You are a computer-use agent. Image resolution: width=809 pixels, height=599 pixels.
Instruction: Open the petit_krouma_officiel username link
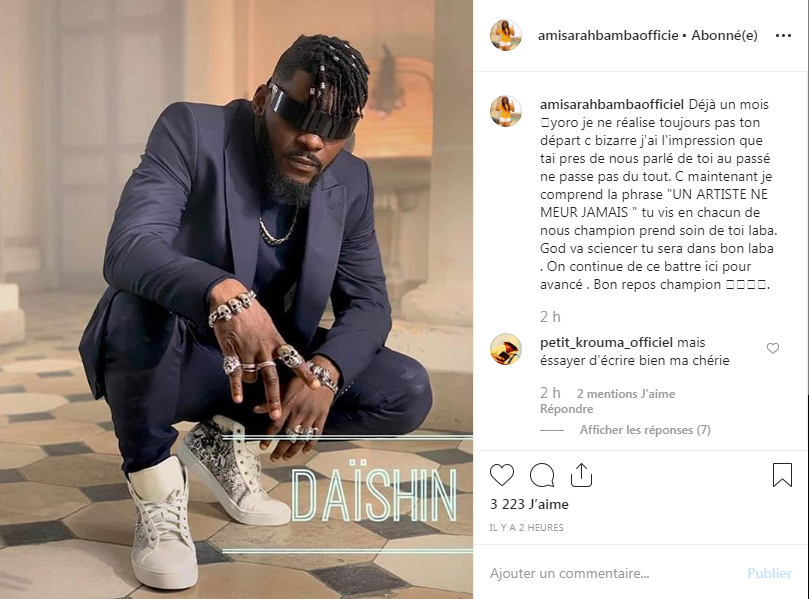click(606, 343)
